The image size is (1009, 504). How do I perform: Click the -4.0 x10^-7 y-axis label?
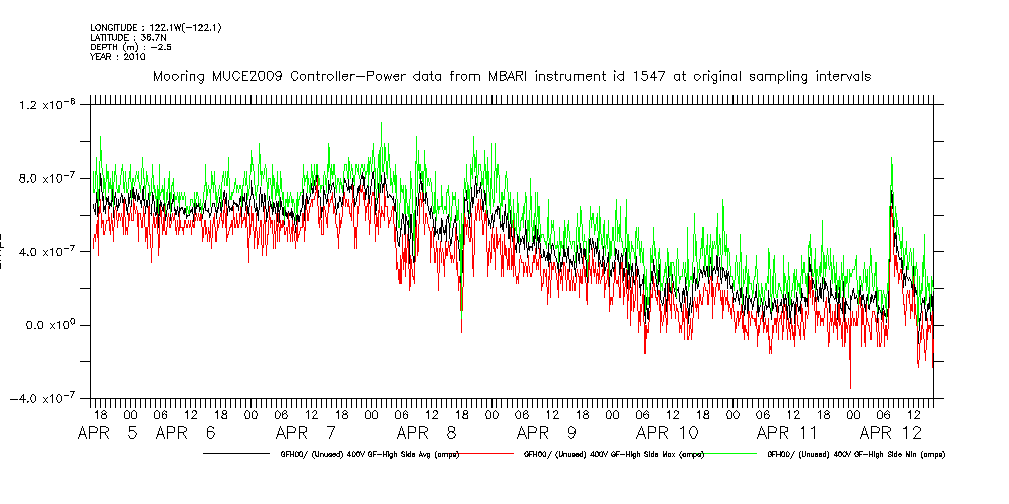pos(46,398)
